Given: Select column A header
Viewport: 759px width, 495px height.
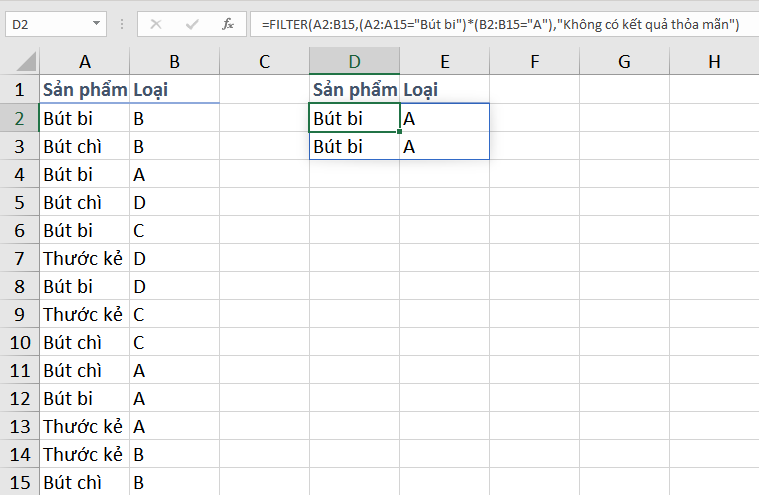Looking at the screenshot, I should [84, 62].
